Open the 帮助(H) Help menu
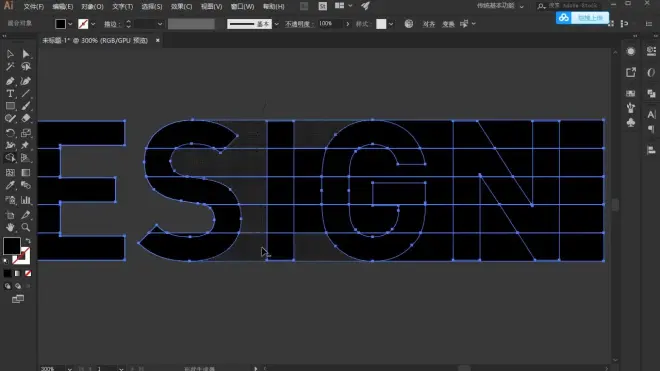The image size is (660, 371). [274, 7]
